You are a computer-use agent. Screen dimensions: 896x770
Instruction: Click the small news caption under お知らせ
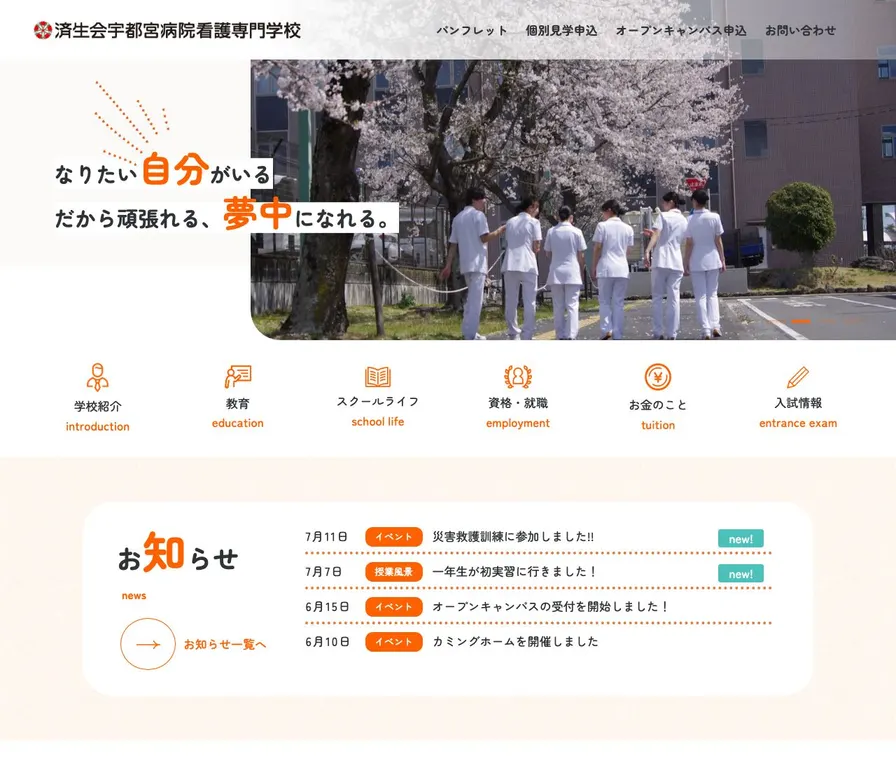pyautogui.click(x=134, y=596)
